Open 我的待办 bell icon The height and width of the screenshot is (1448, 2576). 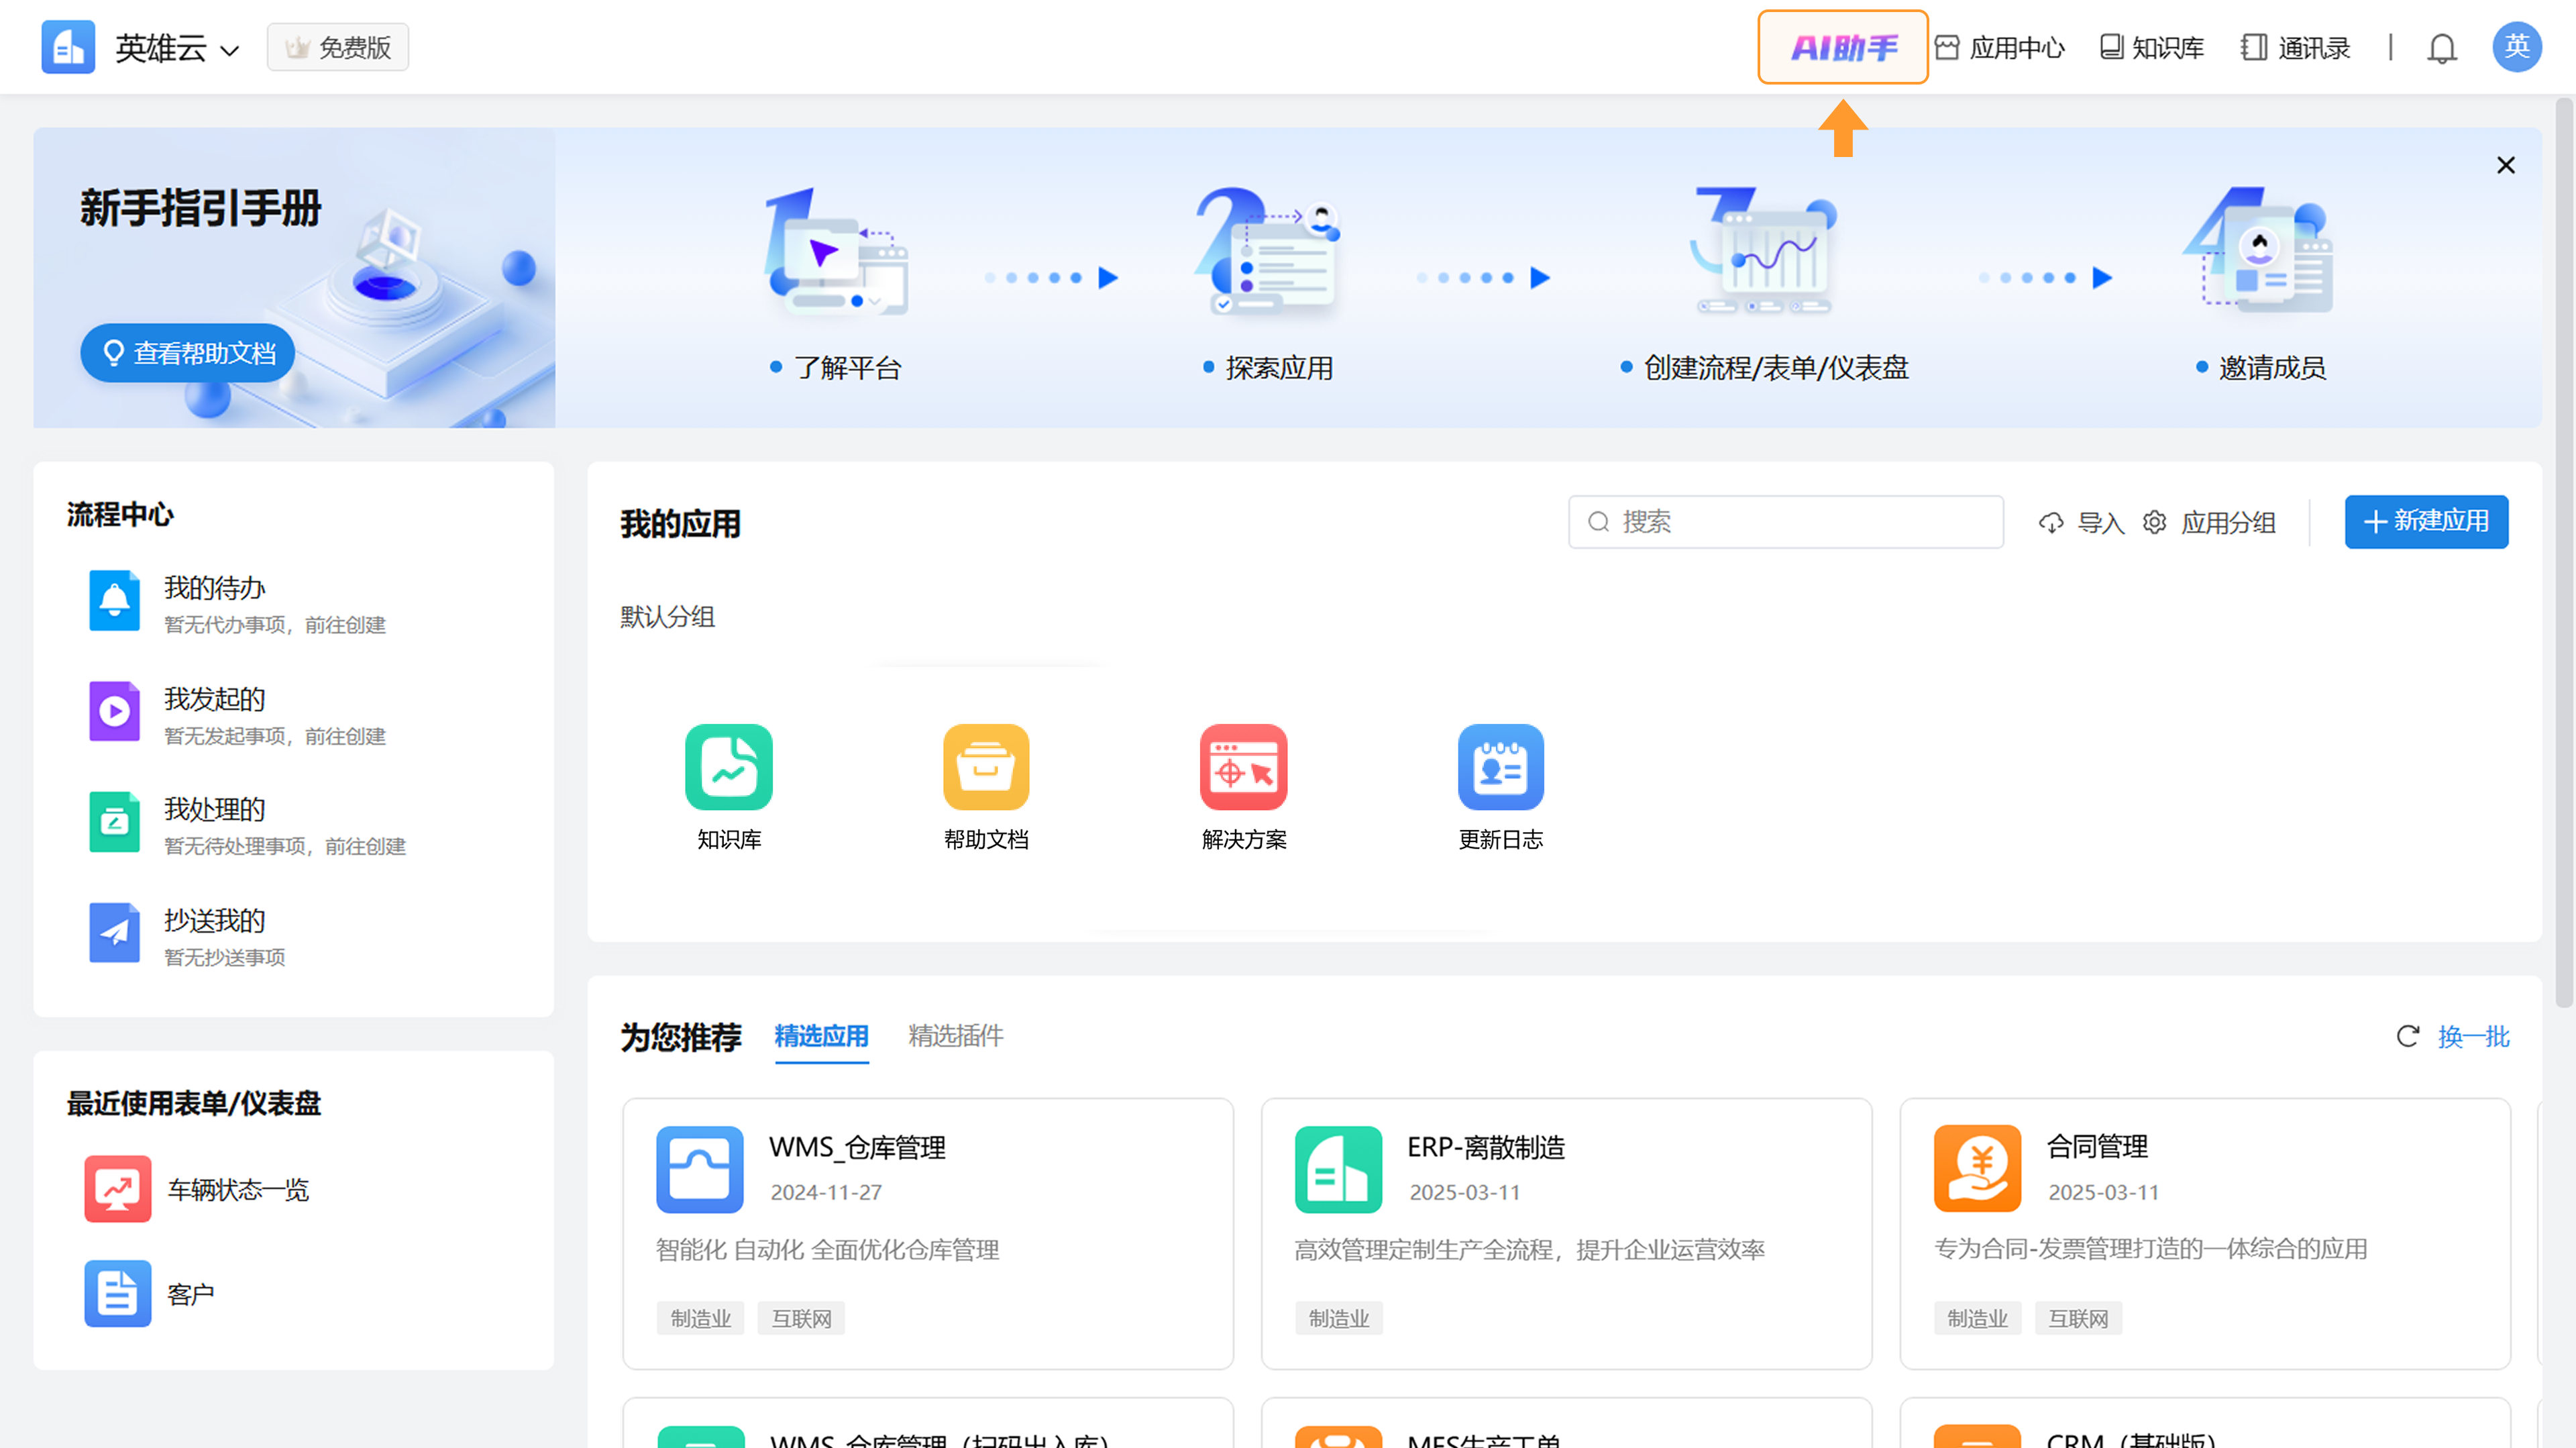point(114,601)
